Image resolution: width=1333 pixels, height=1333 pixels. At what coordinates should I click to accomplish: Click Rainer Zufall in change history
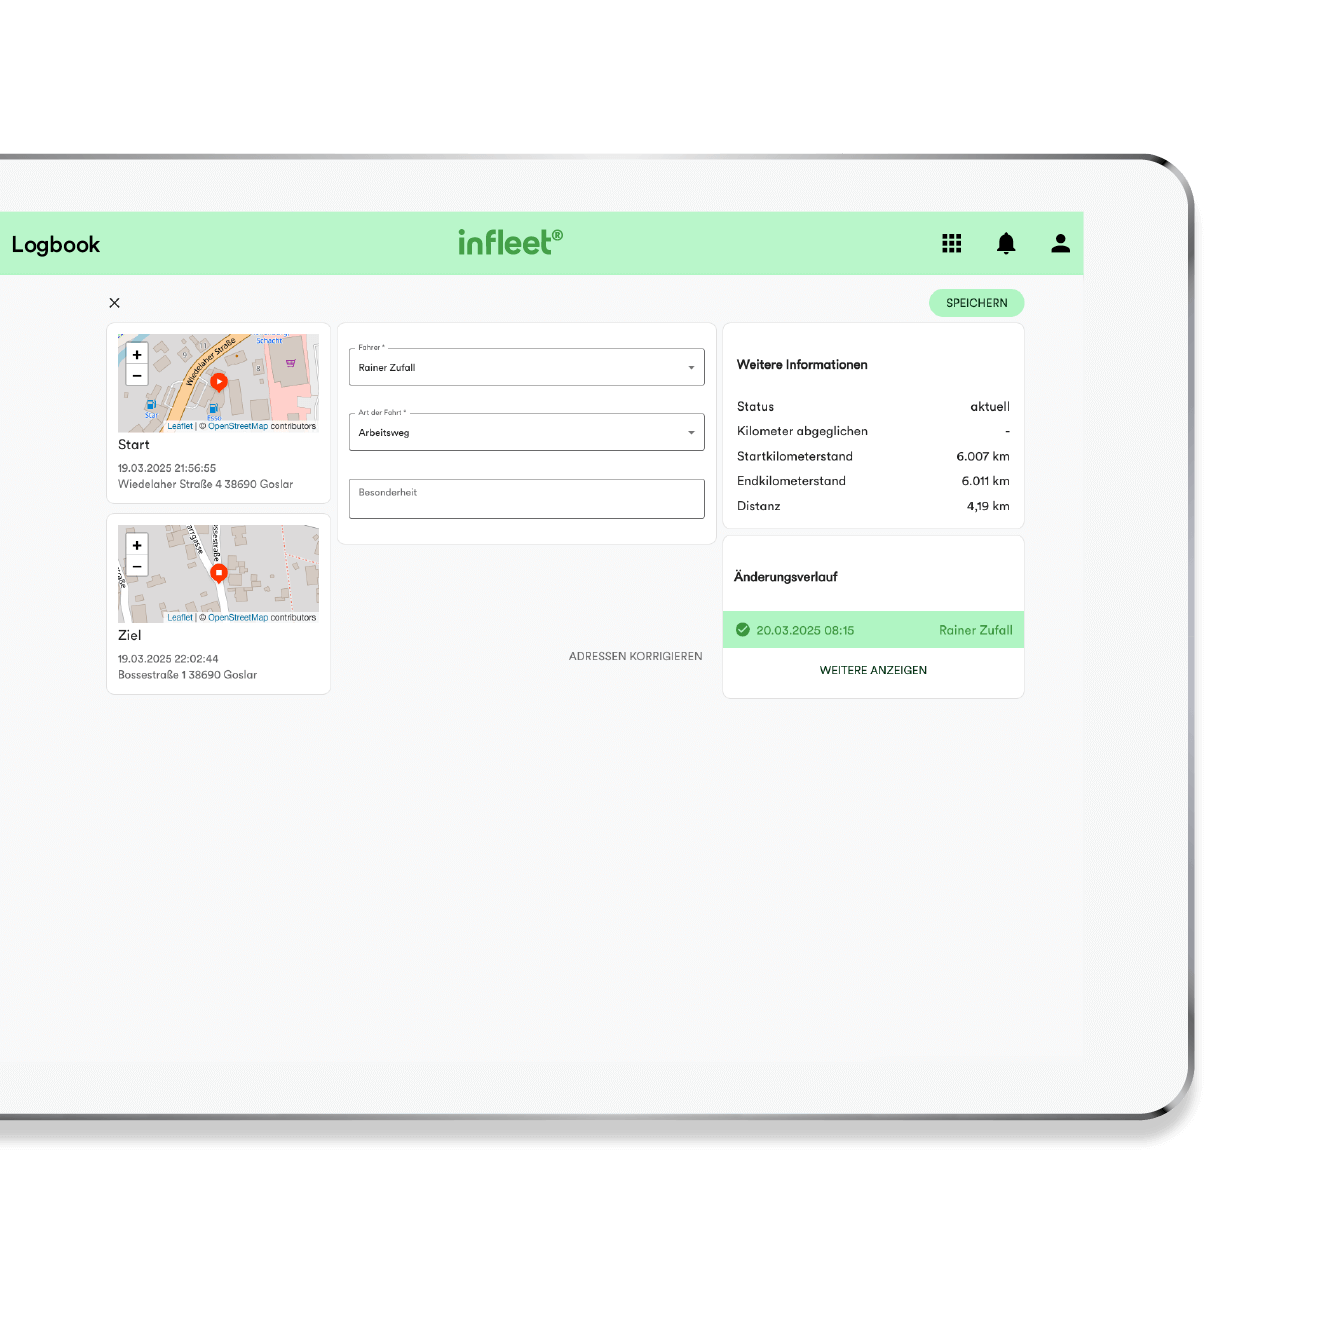tap(976, 630)
